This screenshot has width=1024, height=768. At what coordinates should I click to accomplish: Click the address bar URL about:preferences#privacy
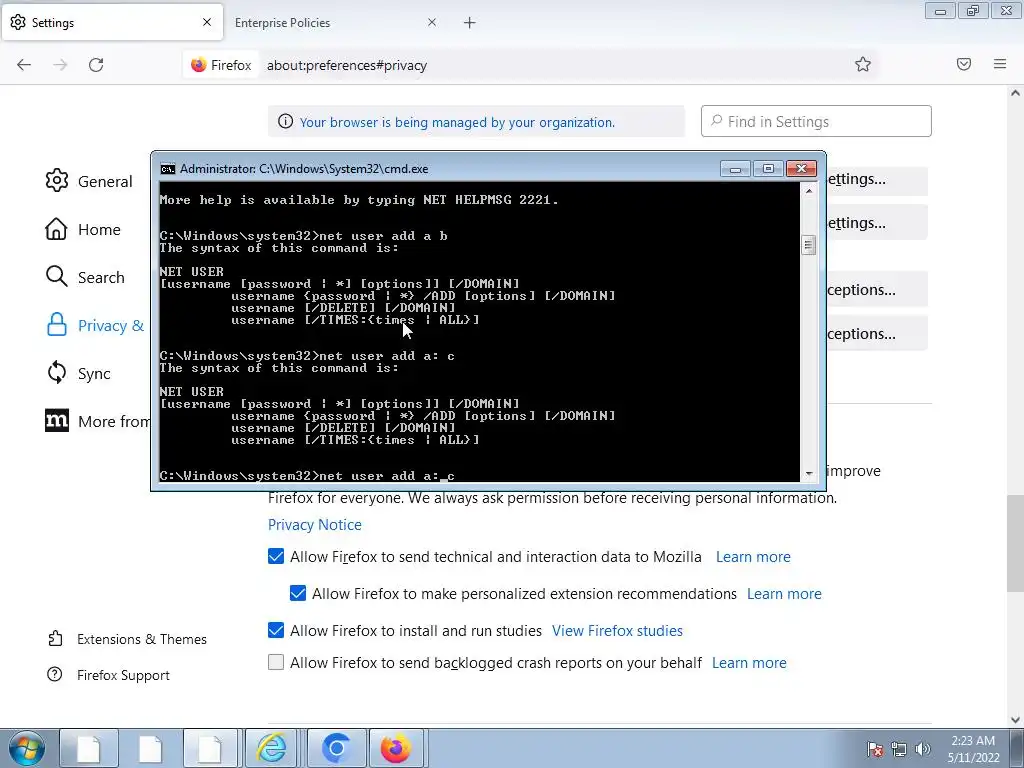[x=347, y=65]
